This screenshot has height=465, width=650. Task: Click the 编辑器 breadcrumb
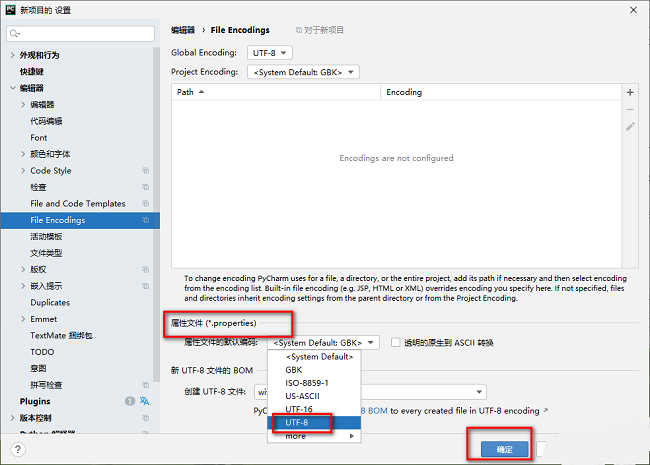[x=183, y=30]
